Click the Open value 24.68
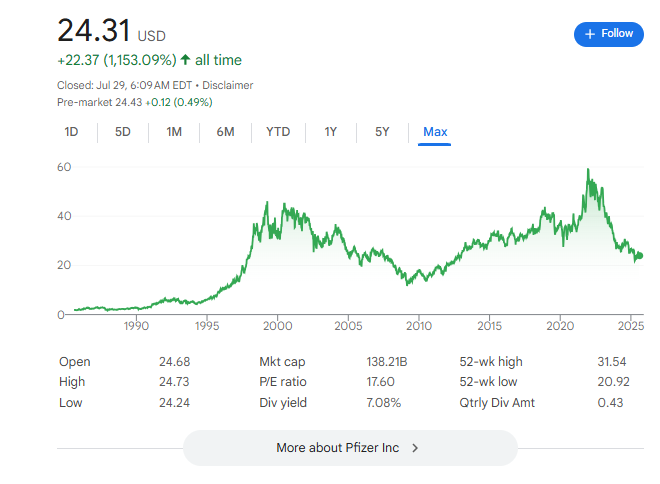Screen dimensions: 660x484 coord(174,362)
